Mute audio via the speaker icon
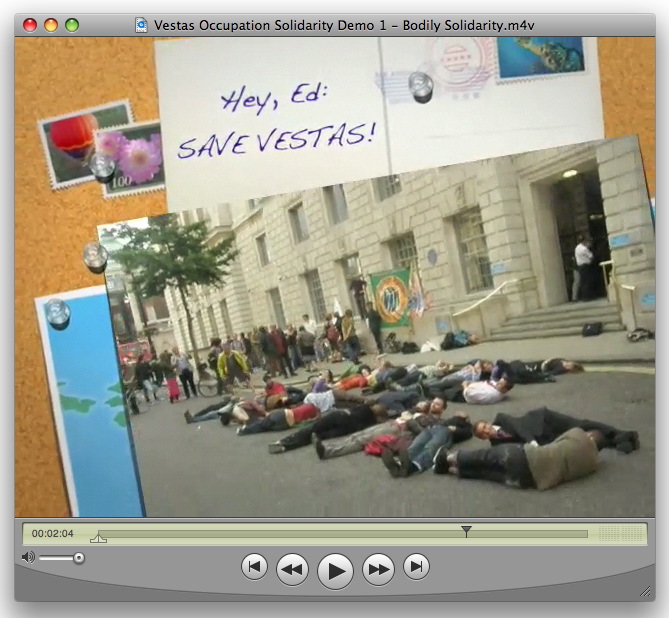This screenshot has width=669, height=618. pyautogui.click(x=28, y=557)
